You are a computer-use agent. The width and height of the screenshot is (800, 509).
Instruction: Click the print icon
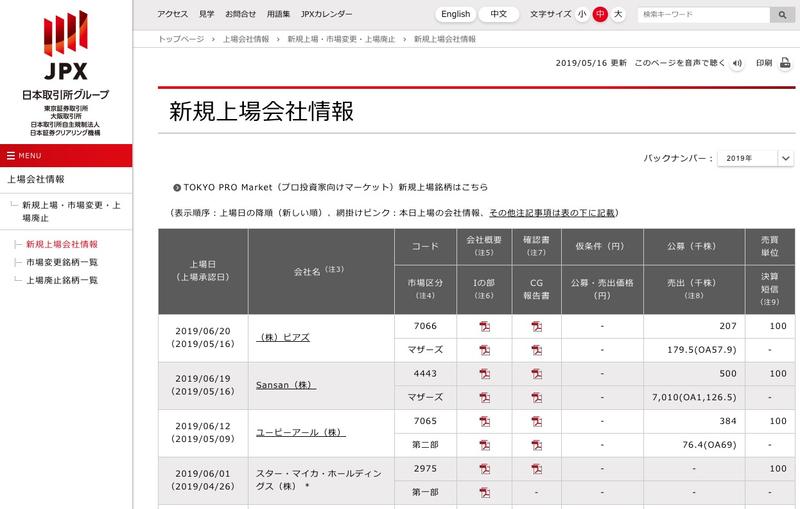pos(785,63)
